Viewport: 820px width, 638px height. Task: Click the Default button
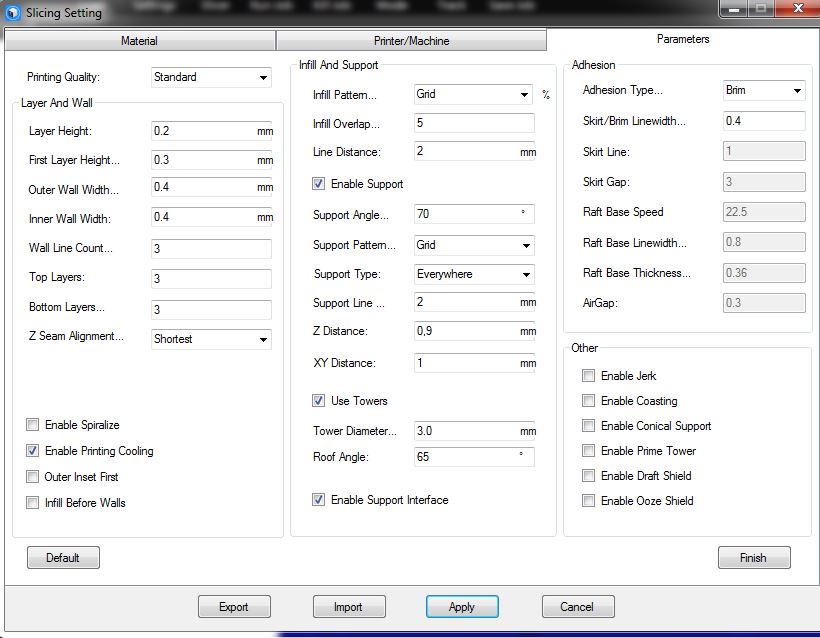(63, 557)
